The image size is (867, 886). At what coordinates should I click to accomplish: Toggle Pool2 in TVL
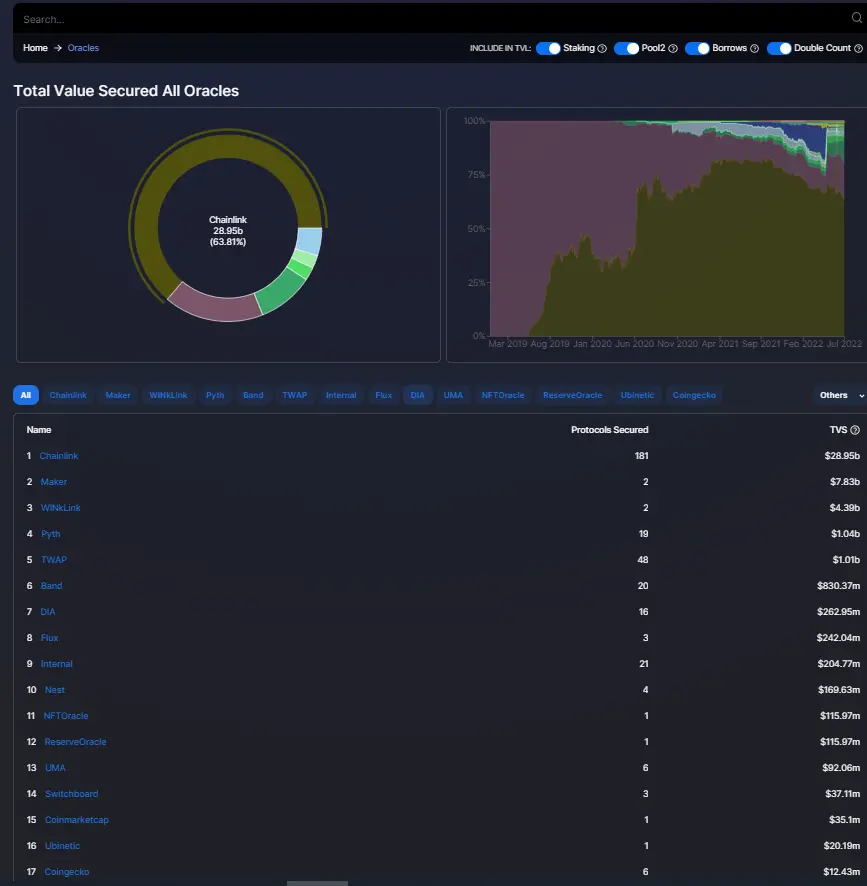point(626,48)
